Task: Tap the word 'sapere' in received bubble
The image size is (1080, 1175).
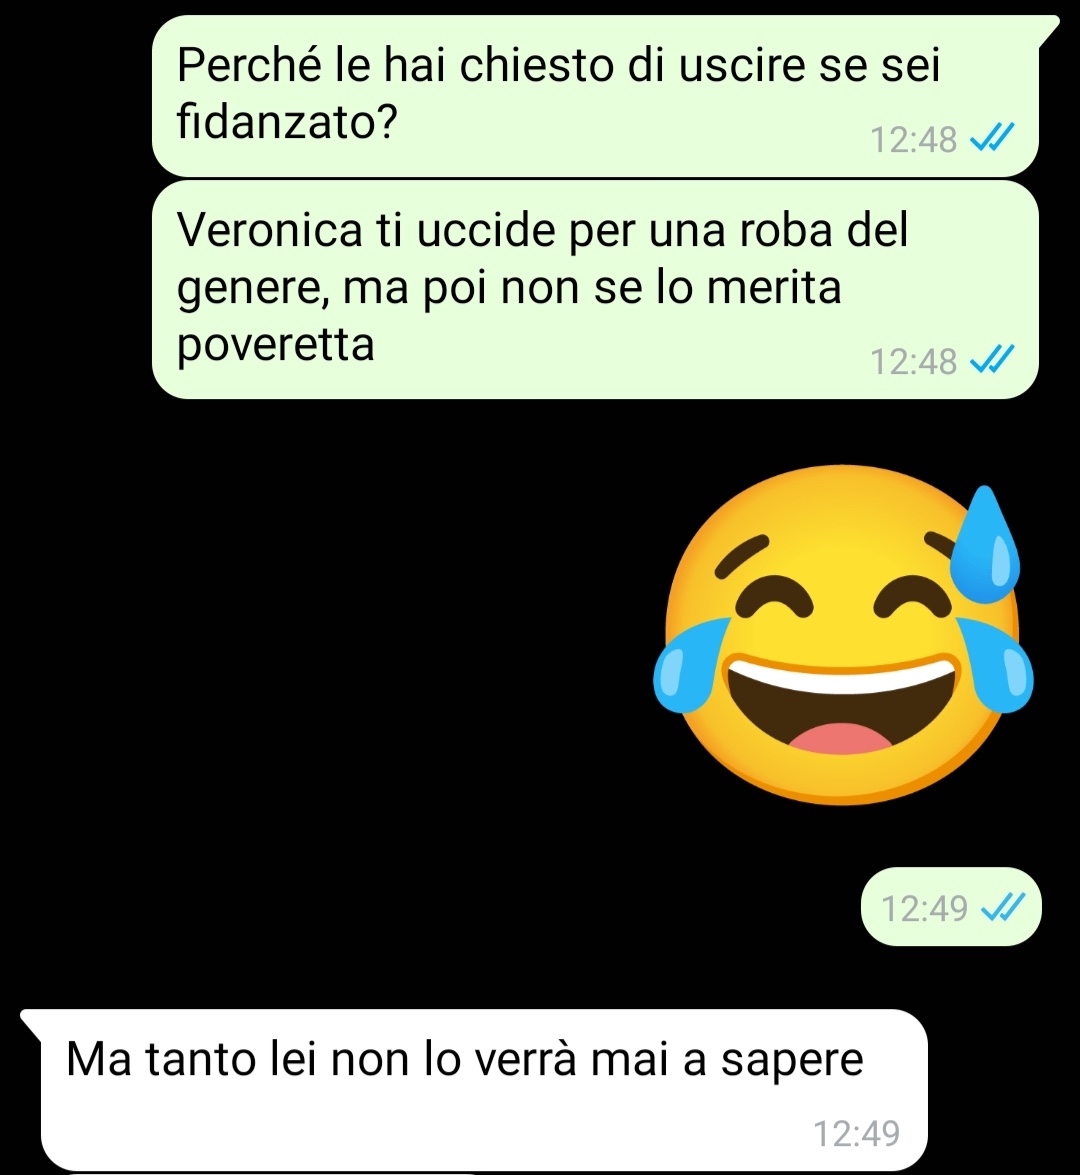Action: [792, 1060]
